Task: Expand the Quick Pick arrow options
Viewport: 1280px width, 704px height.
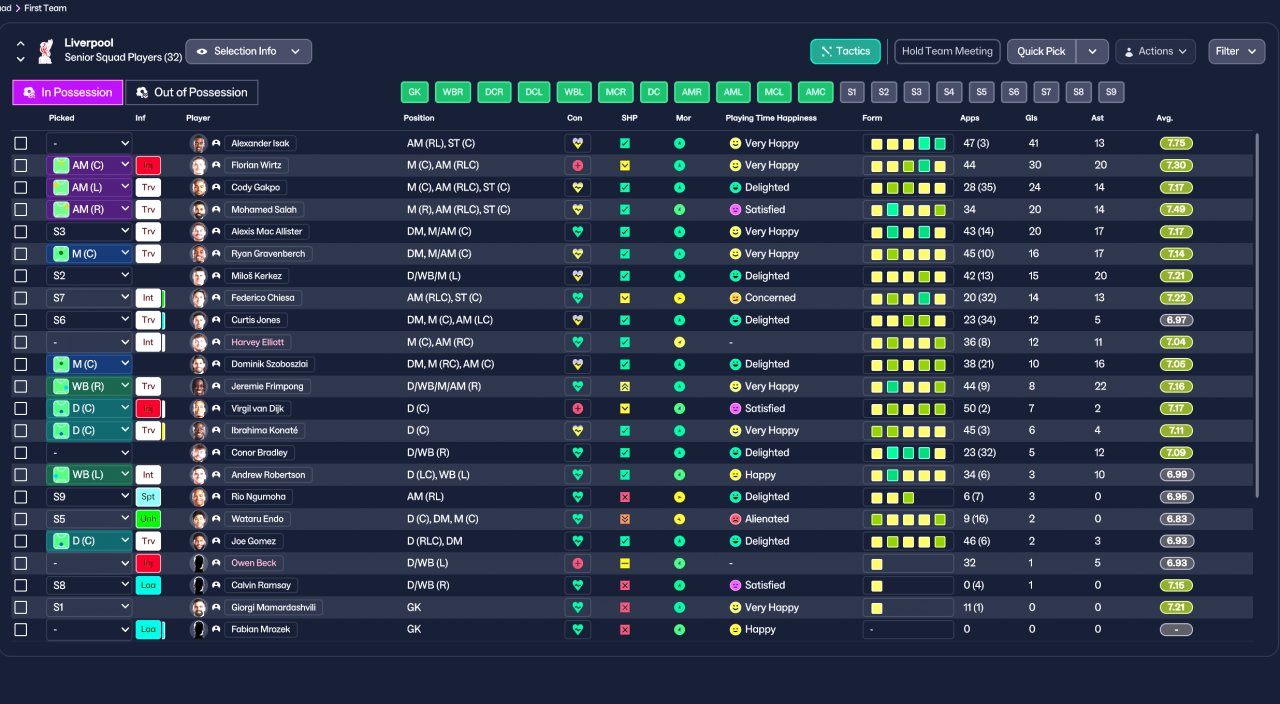Action: pyautogui.click(x=1093, y=51)
